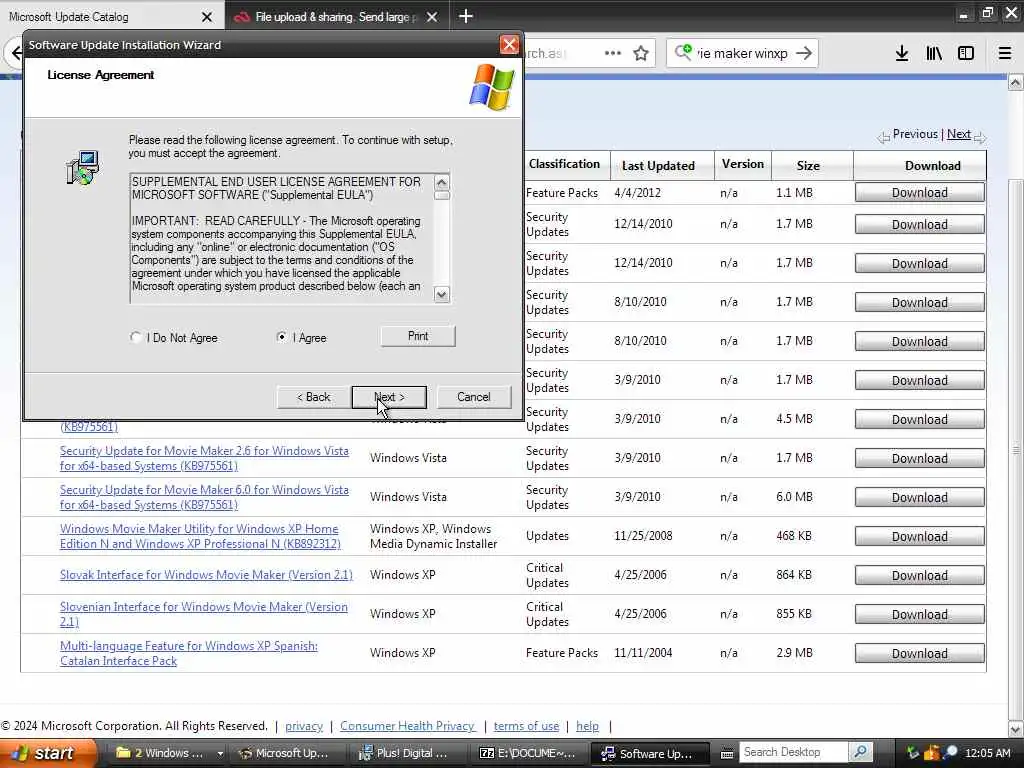The width and height of the screenshot is (1024, 768).
Task: Open Security Update for Movie Maker 6.0 link
Action: click(204, 497)
